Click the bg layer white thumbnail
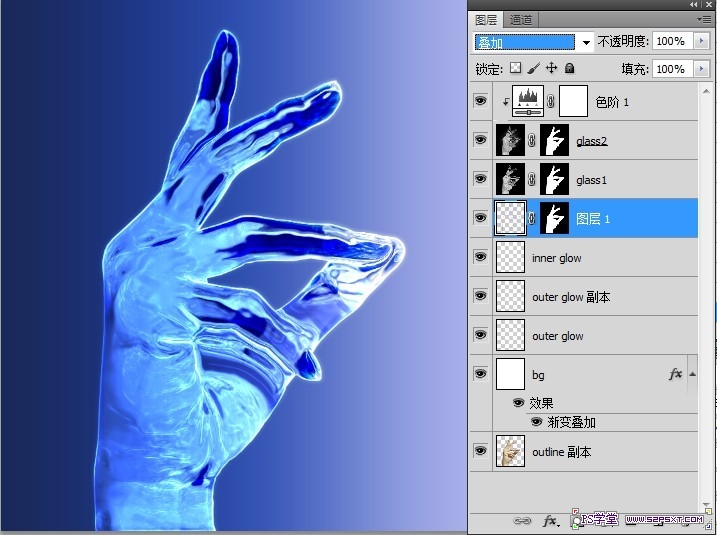 [x=510, y=374]
